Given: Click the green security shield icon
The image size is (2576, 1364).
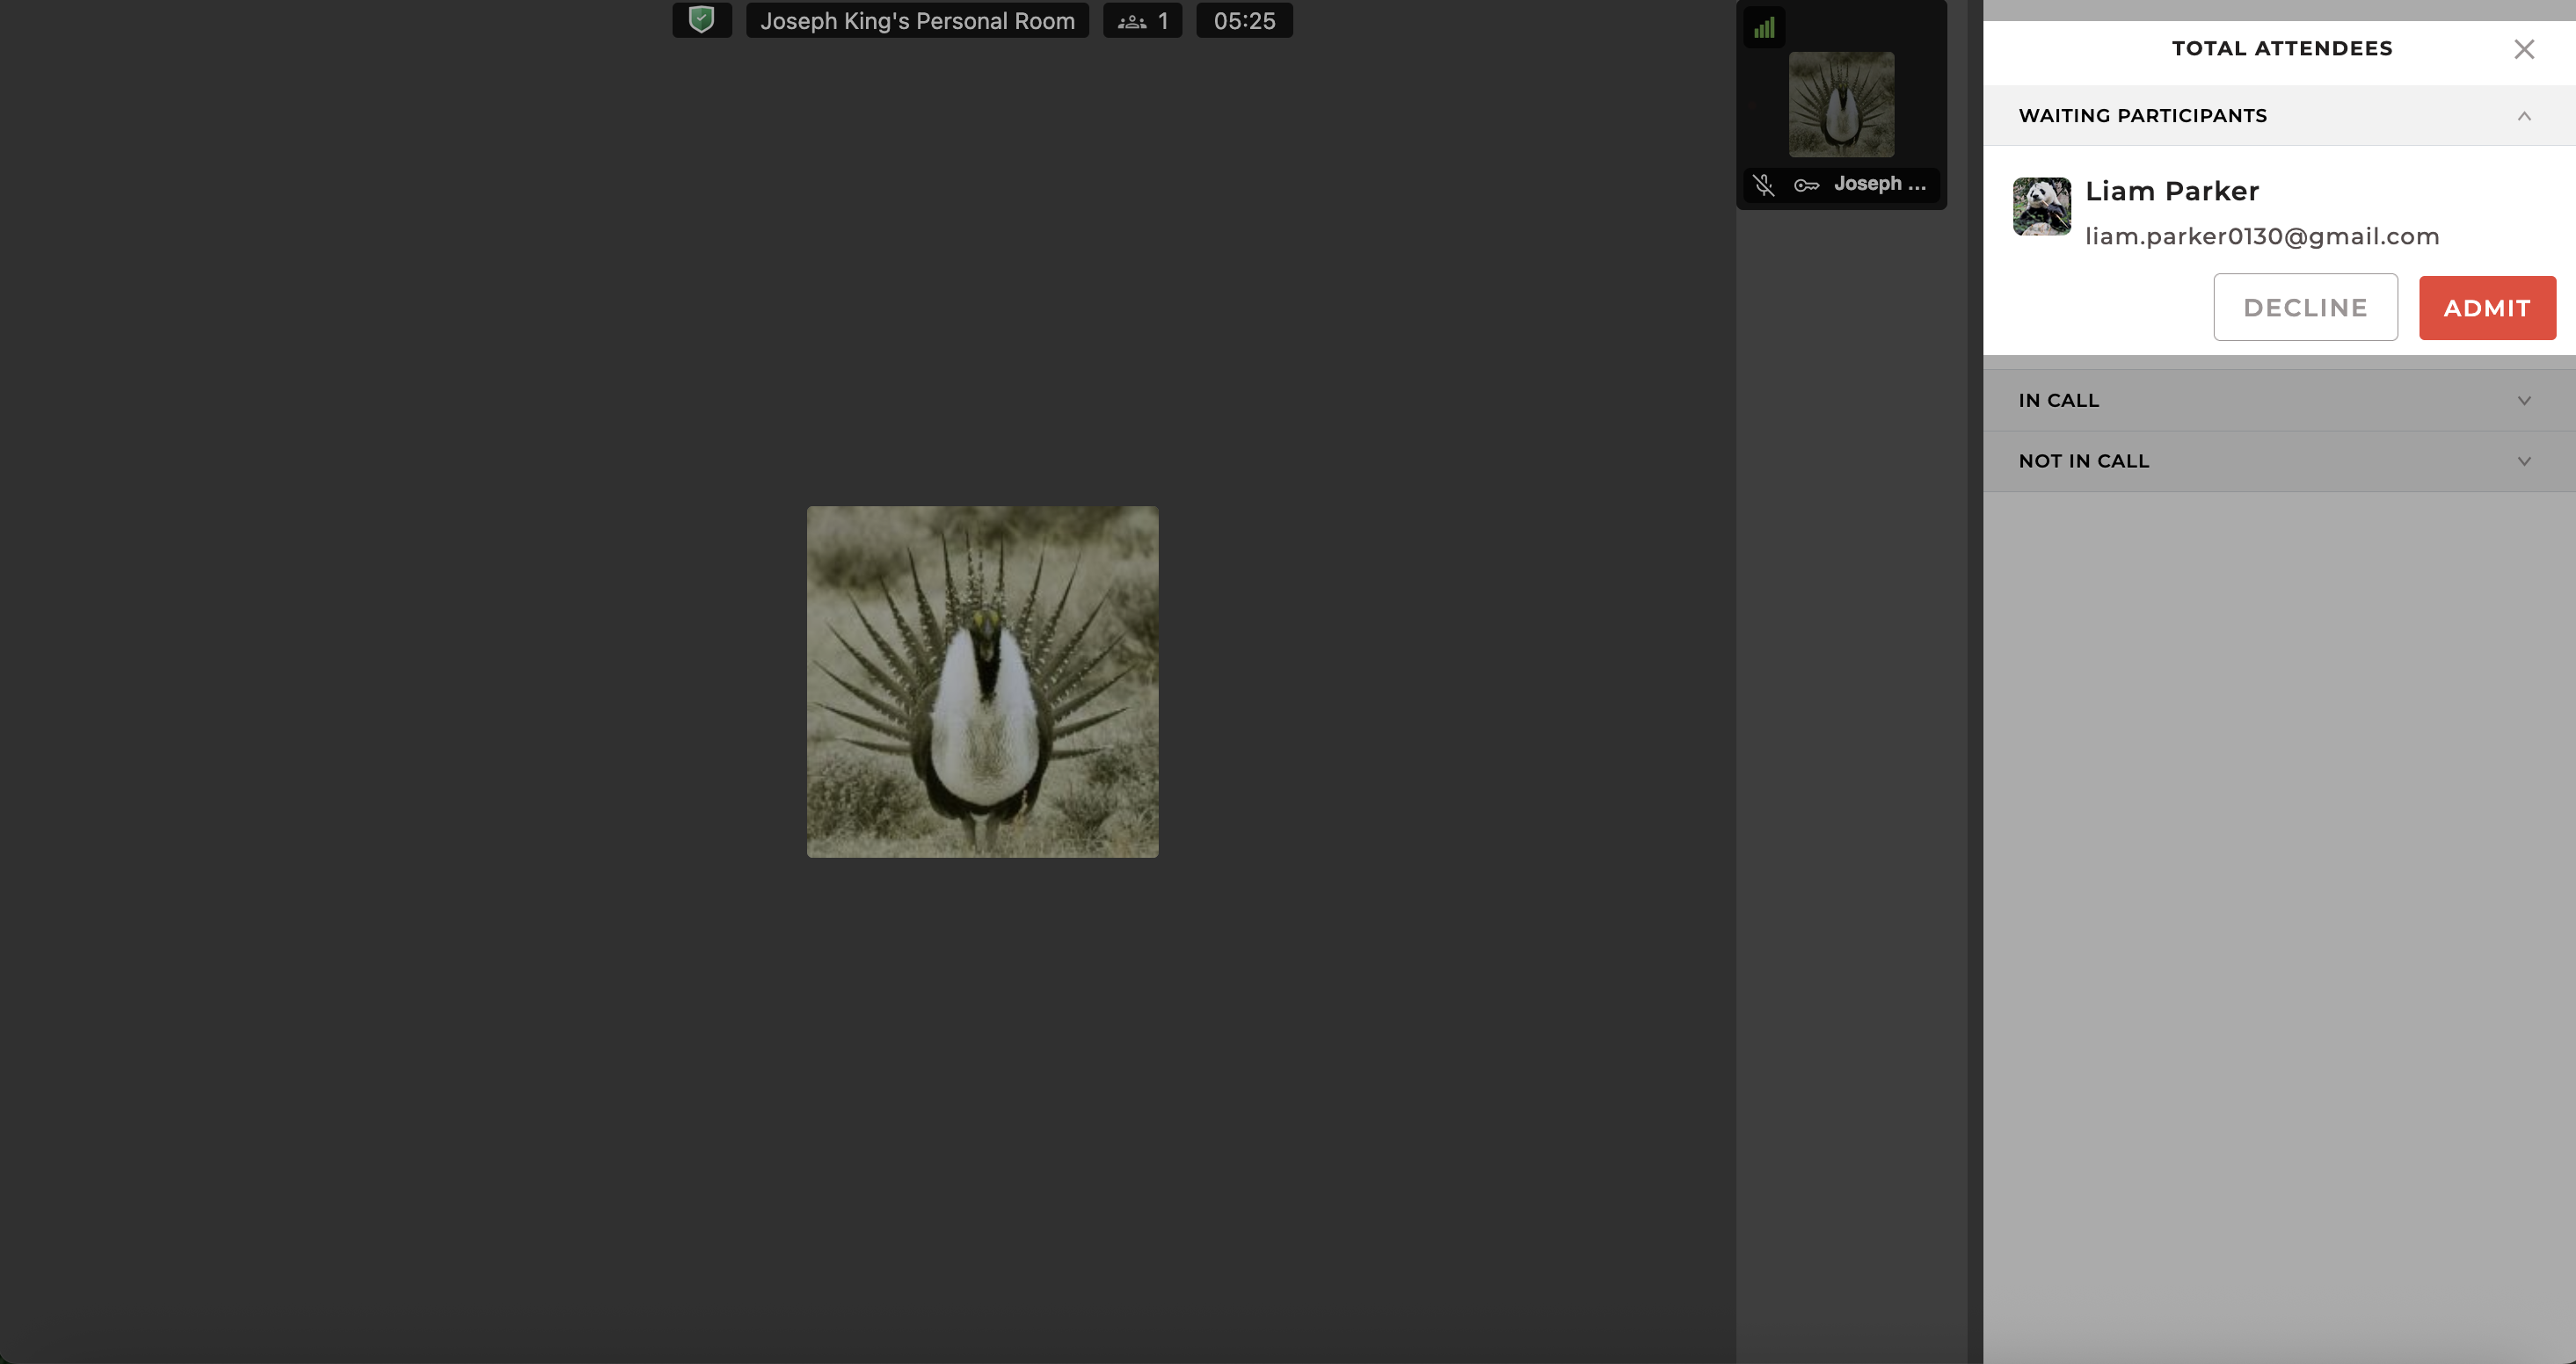Looking at the screenshot, I should [x=701, y=20].
